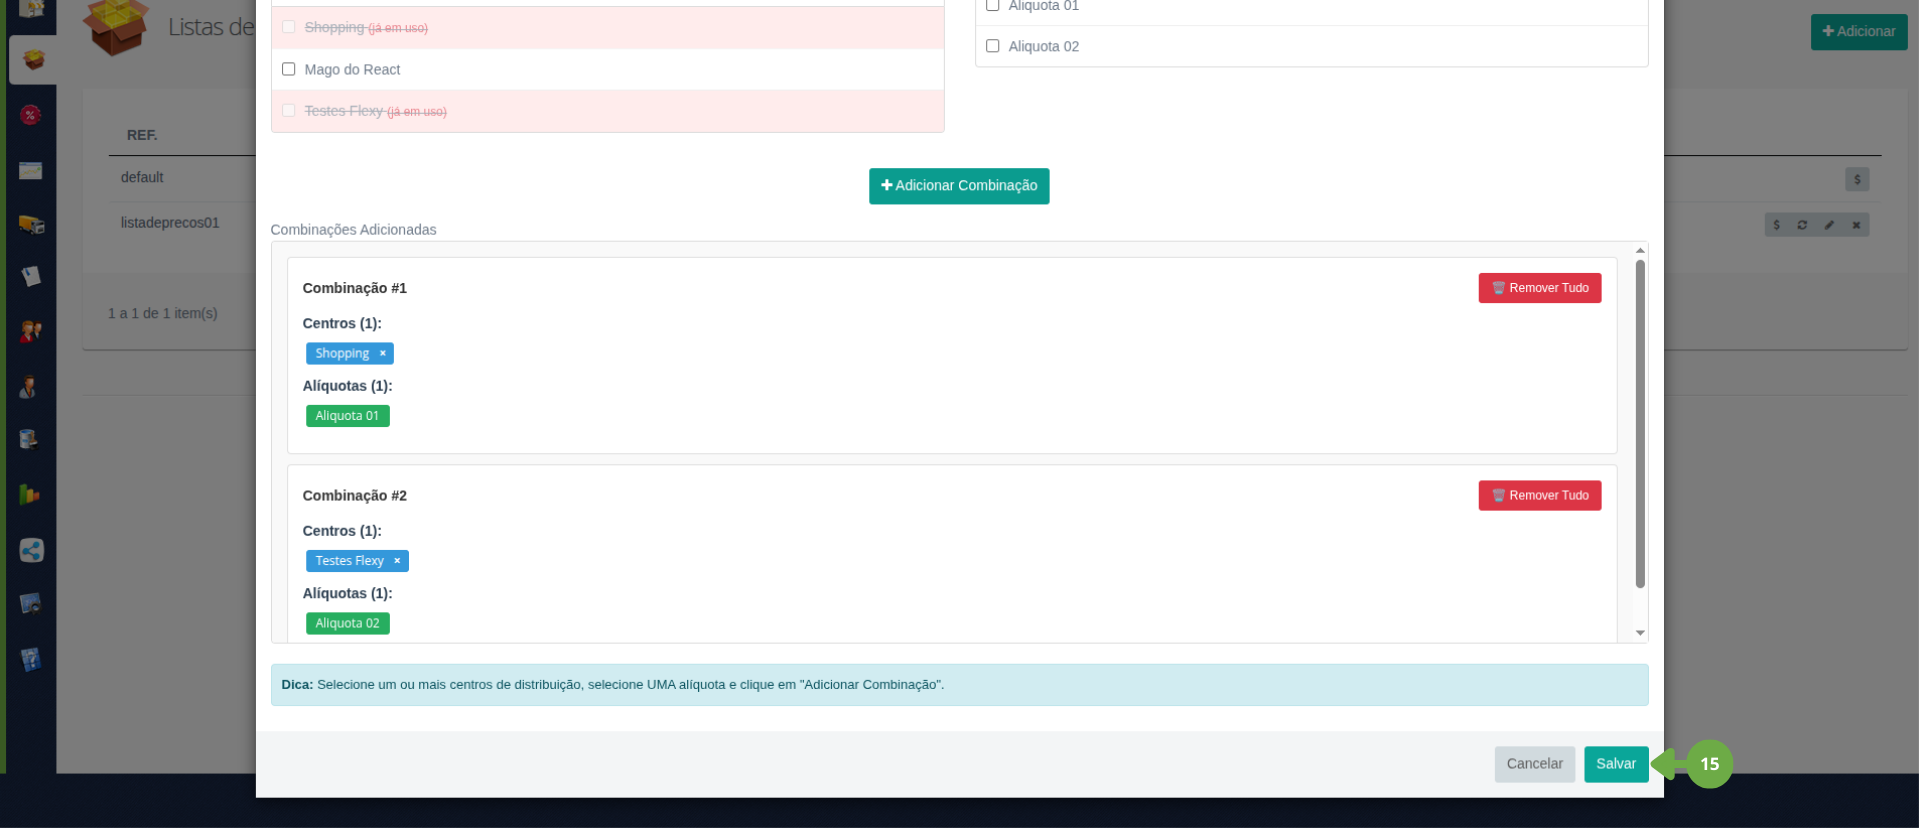
Task: Remove Shopping tag via its x icon
Action: (x=382, y=353)
